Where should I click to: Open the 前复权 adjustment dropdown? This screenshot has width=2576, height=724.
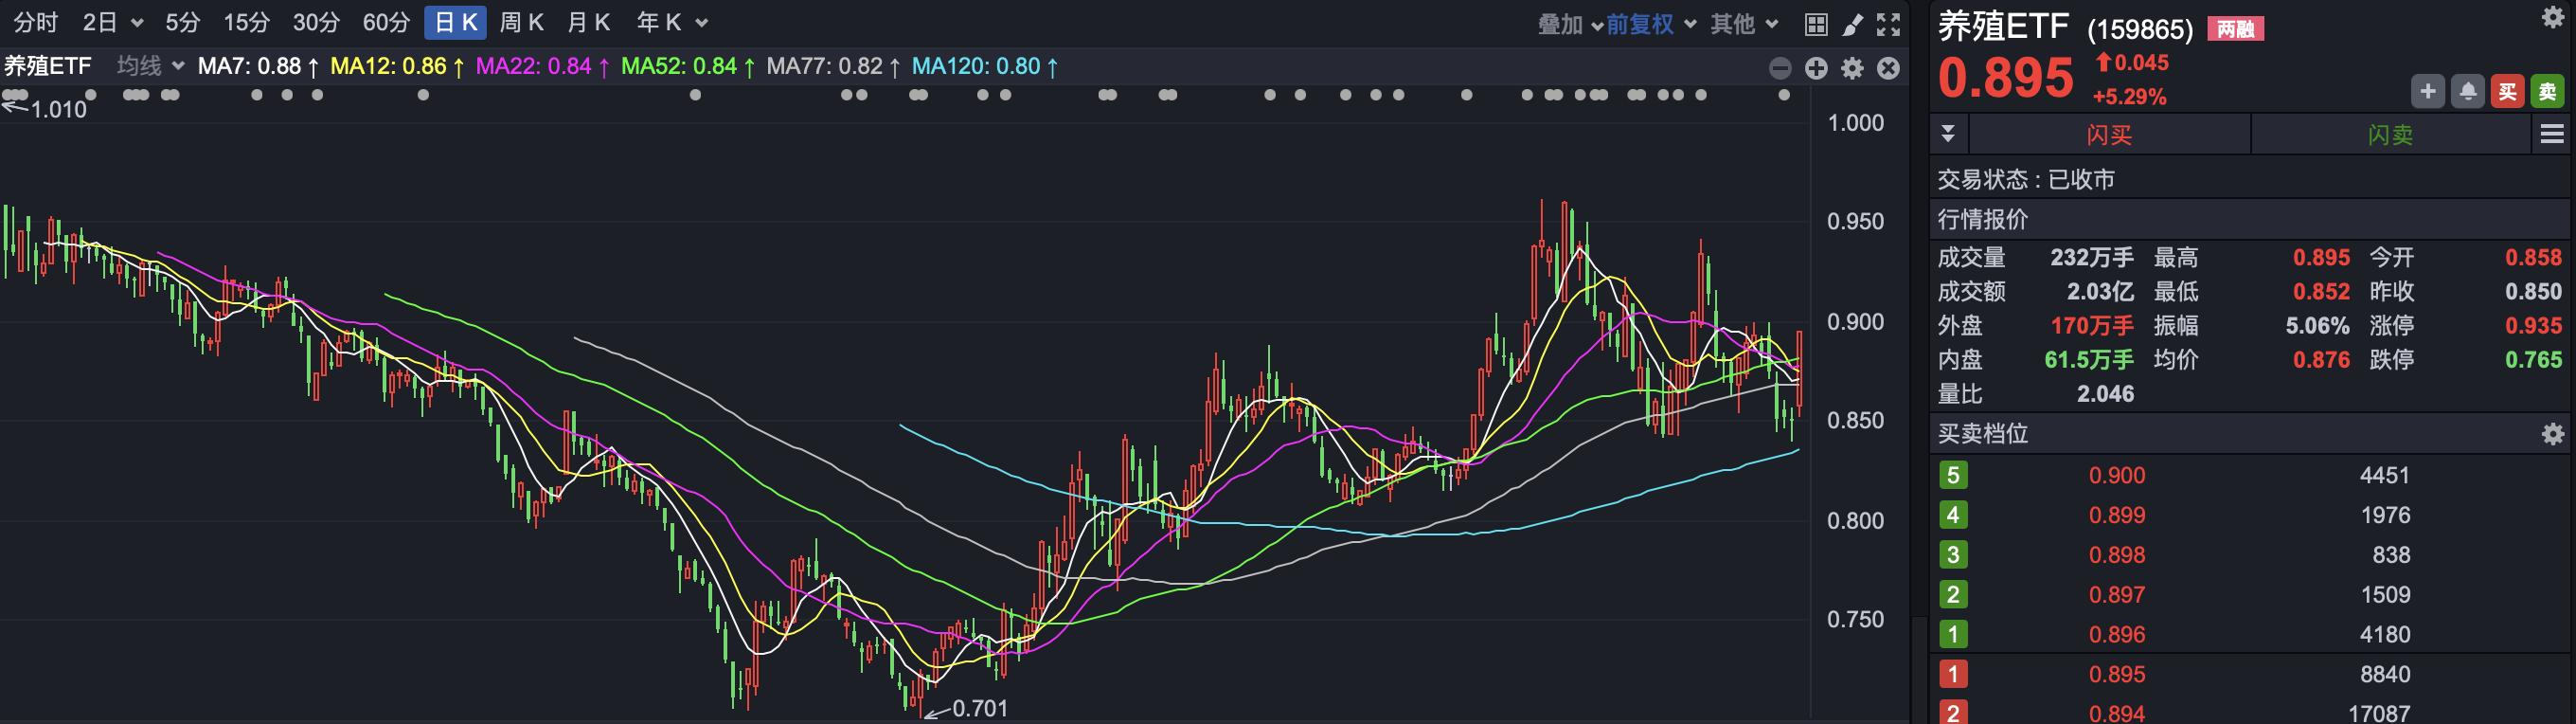pos(1651,24)
